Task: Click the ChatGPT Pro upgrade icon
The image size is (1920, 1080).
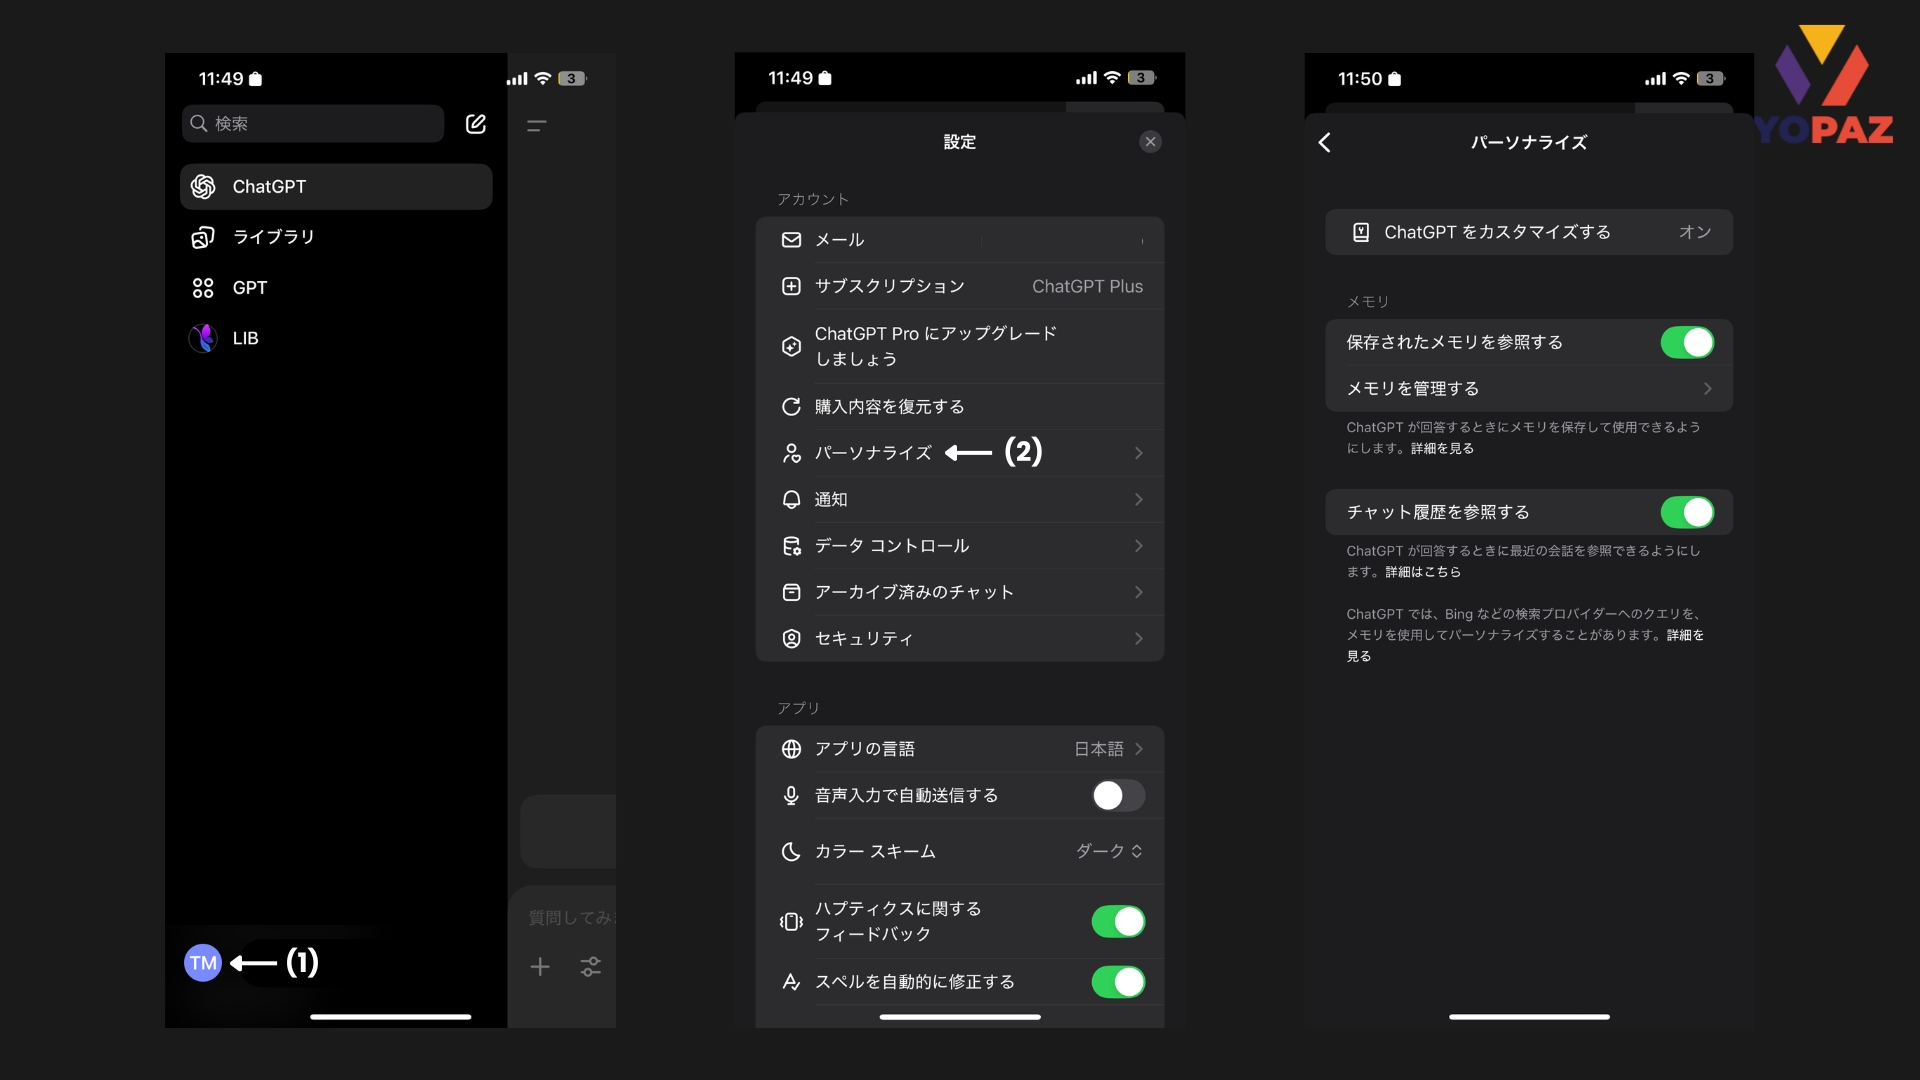Action: (x=791, y=346)
